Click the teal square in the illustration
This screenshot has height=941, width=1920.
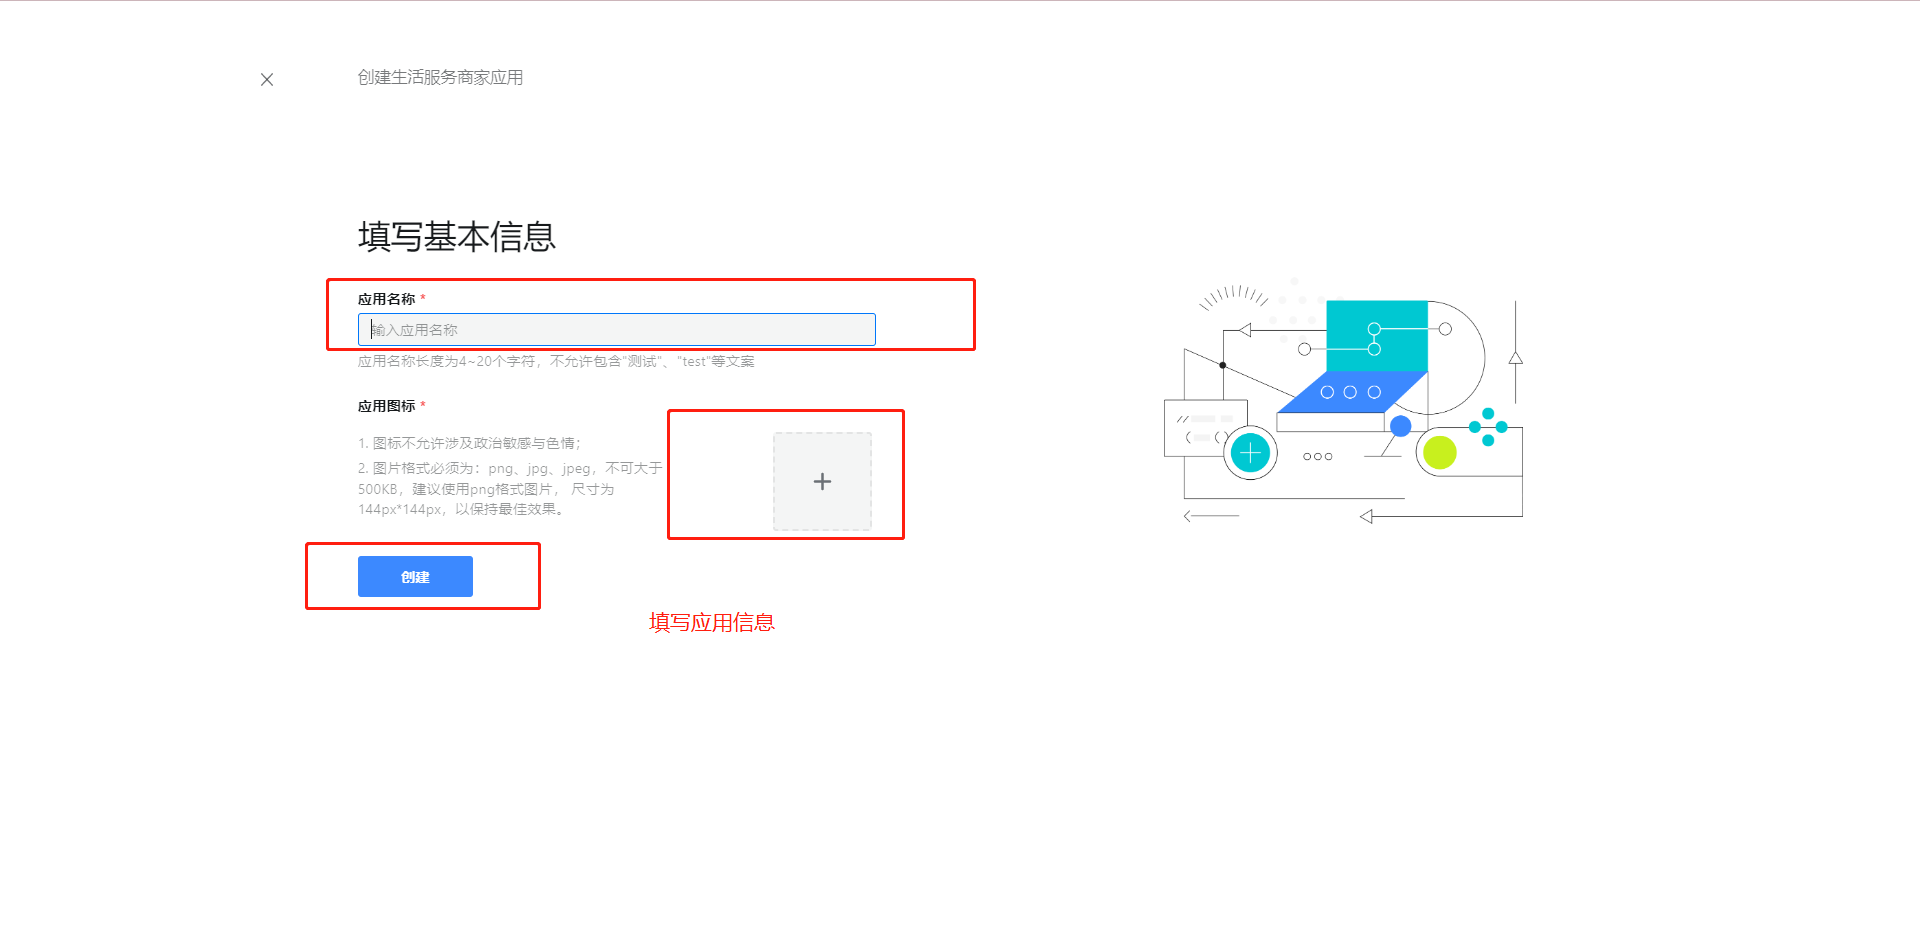pyautogui.click(x=1377, y=335)
